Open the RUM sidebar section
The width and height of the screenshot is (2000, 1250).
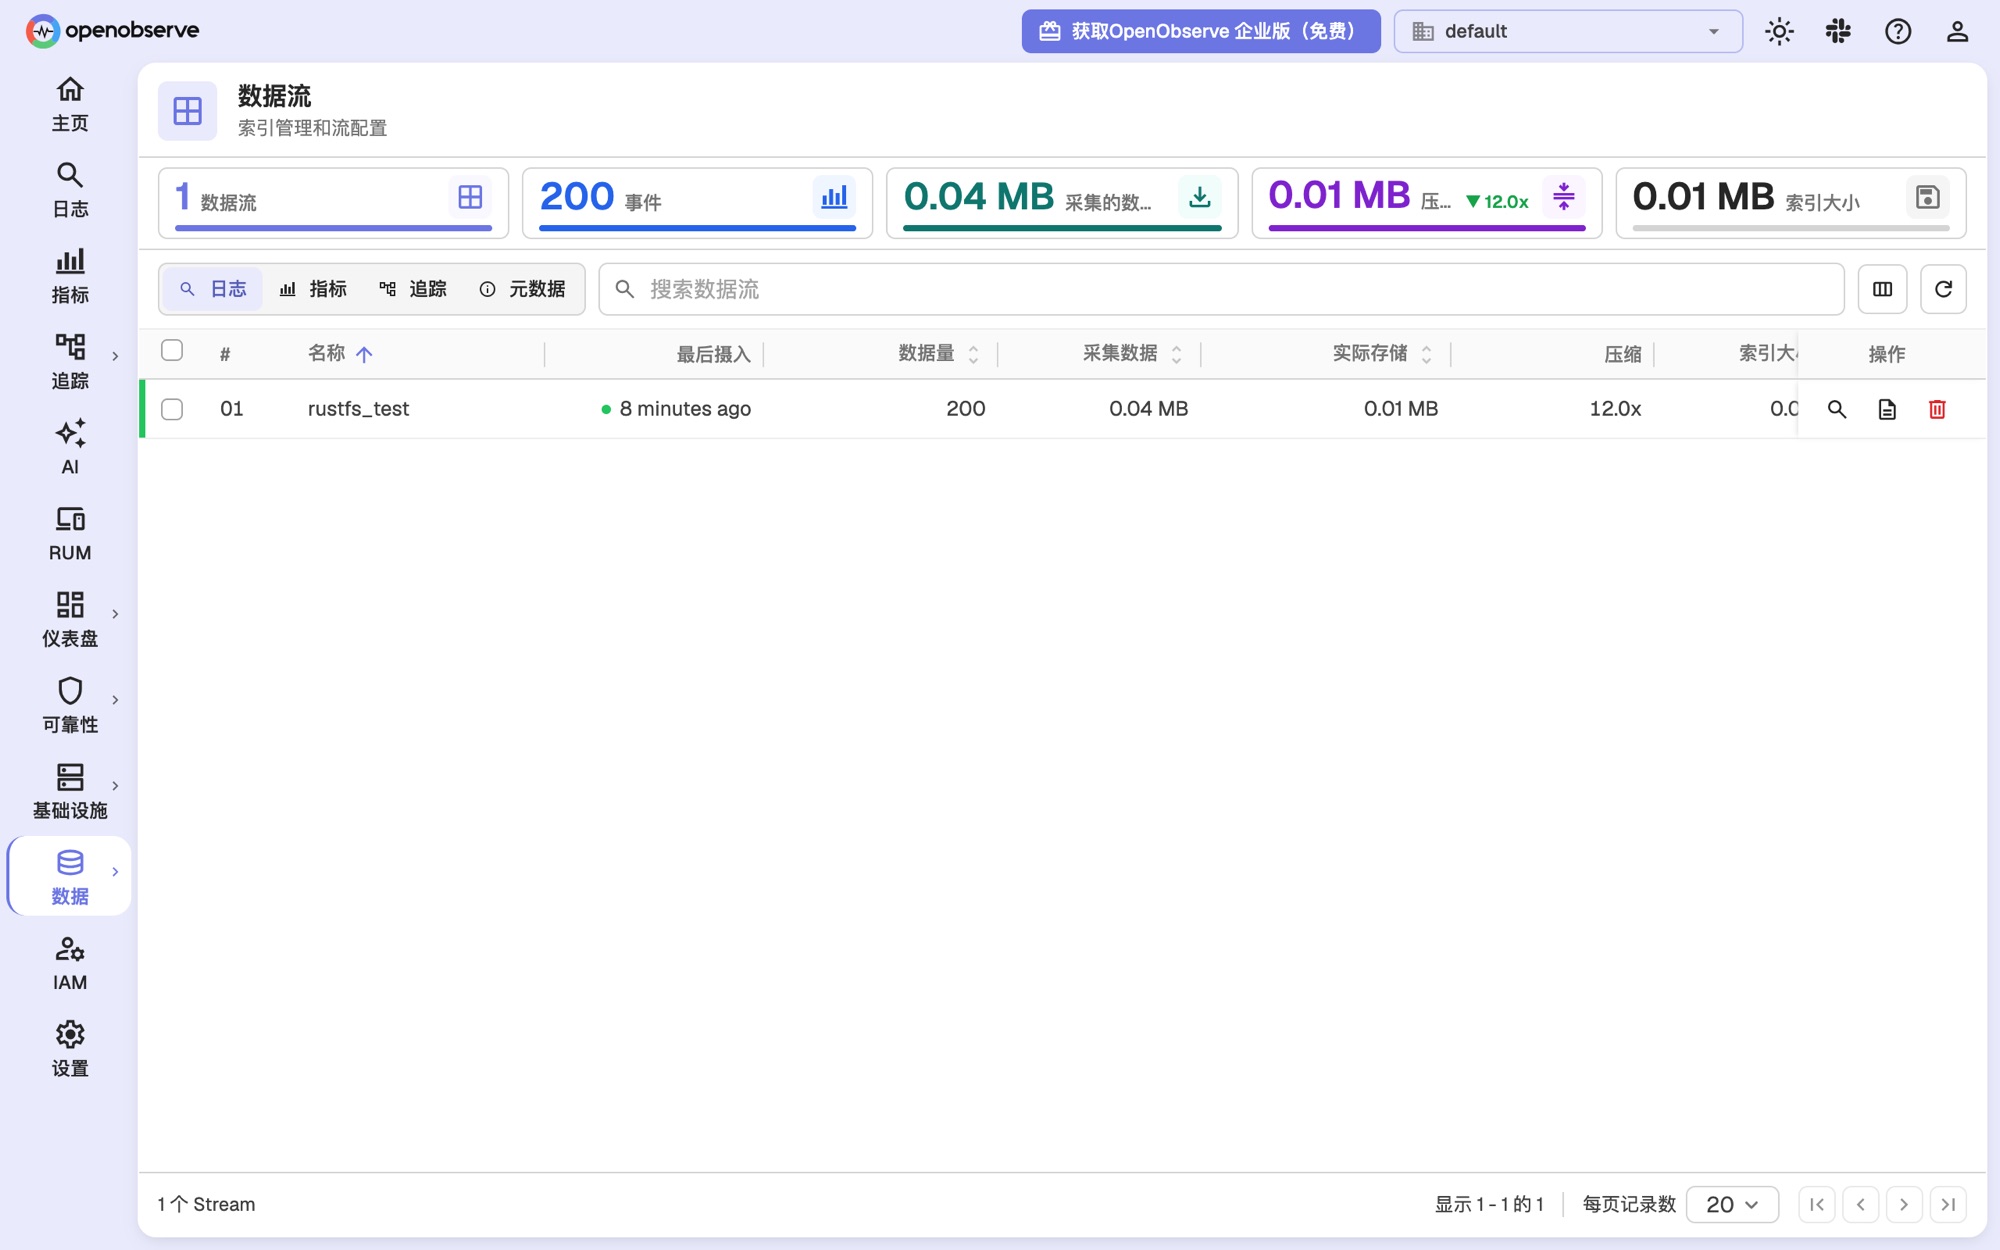(x=70, y=534)
